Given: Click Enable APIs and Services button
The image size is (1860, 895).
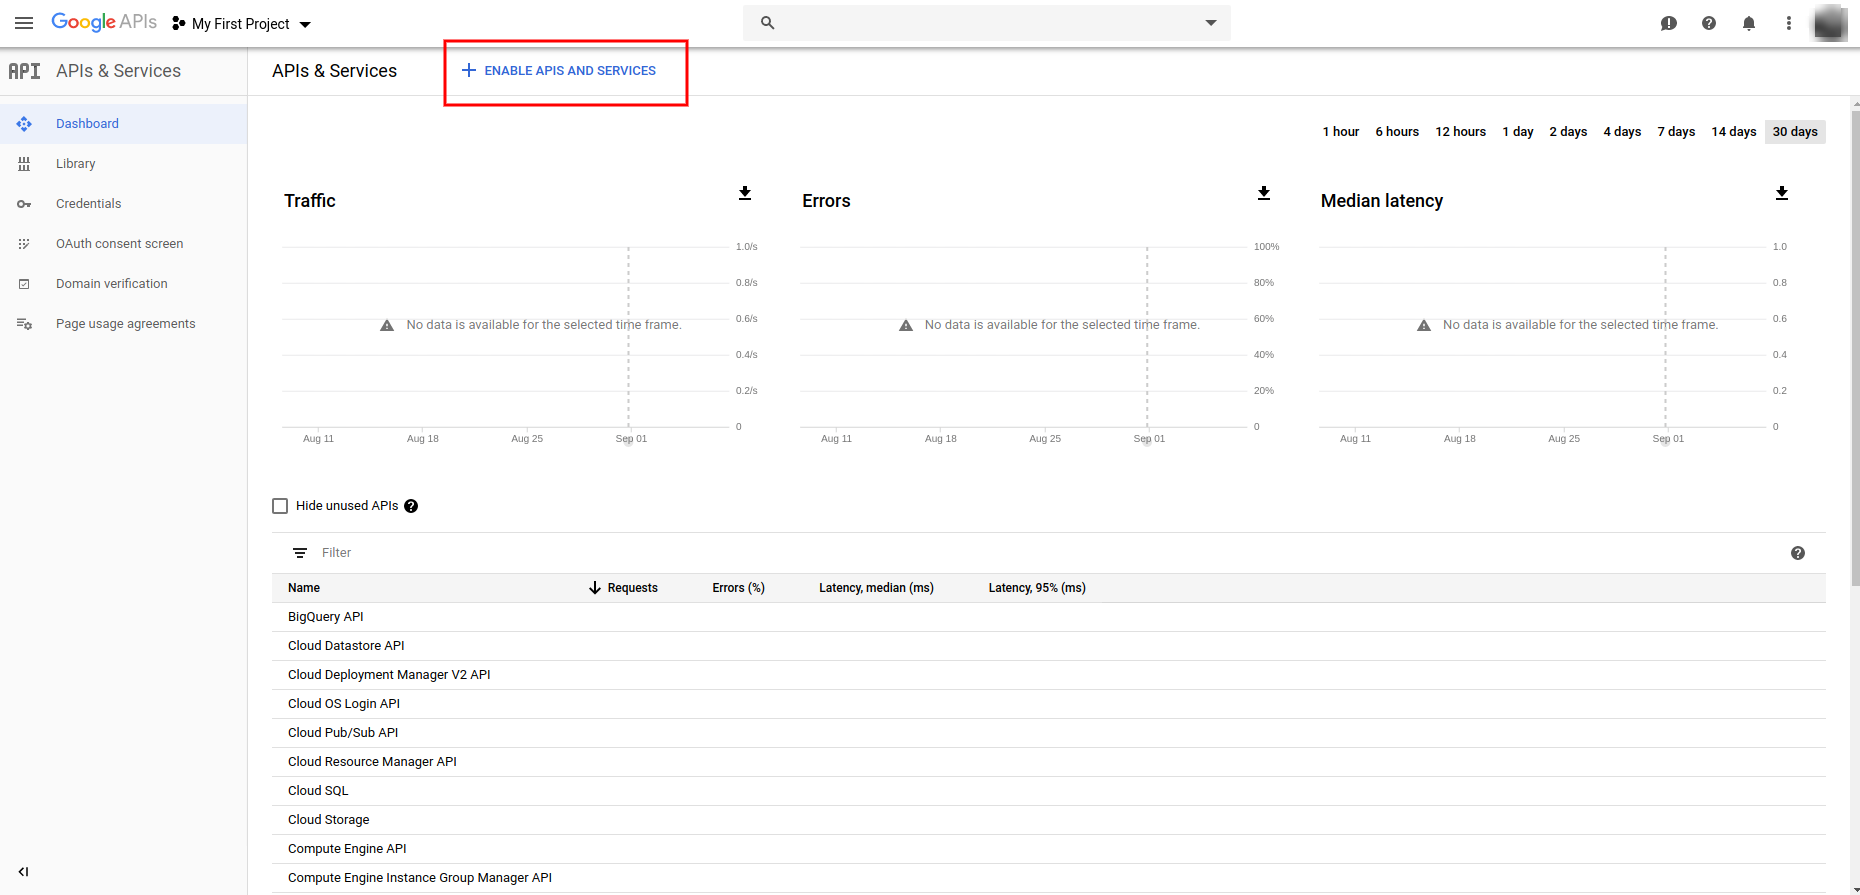Looking at the screenshot, I should (x=558, y=71).
